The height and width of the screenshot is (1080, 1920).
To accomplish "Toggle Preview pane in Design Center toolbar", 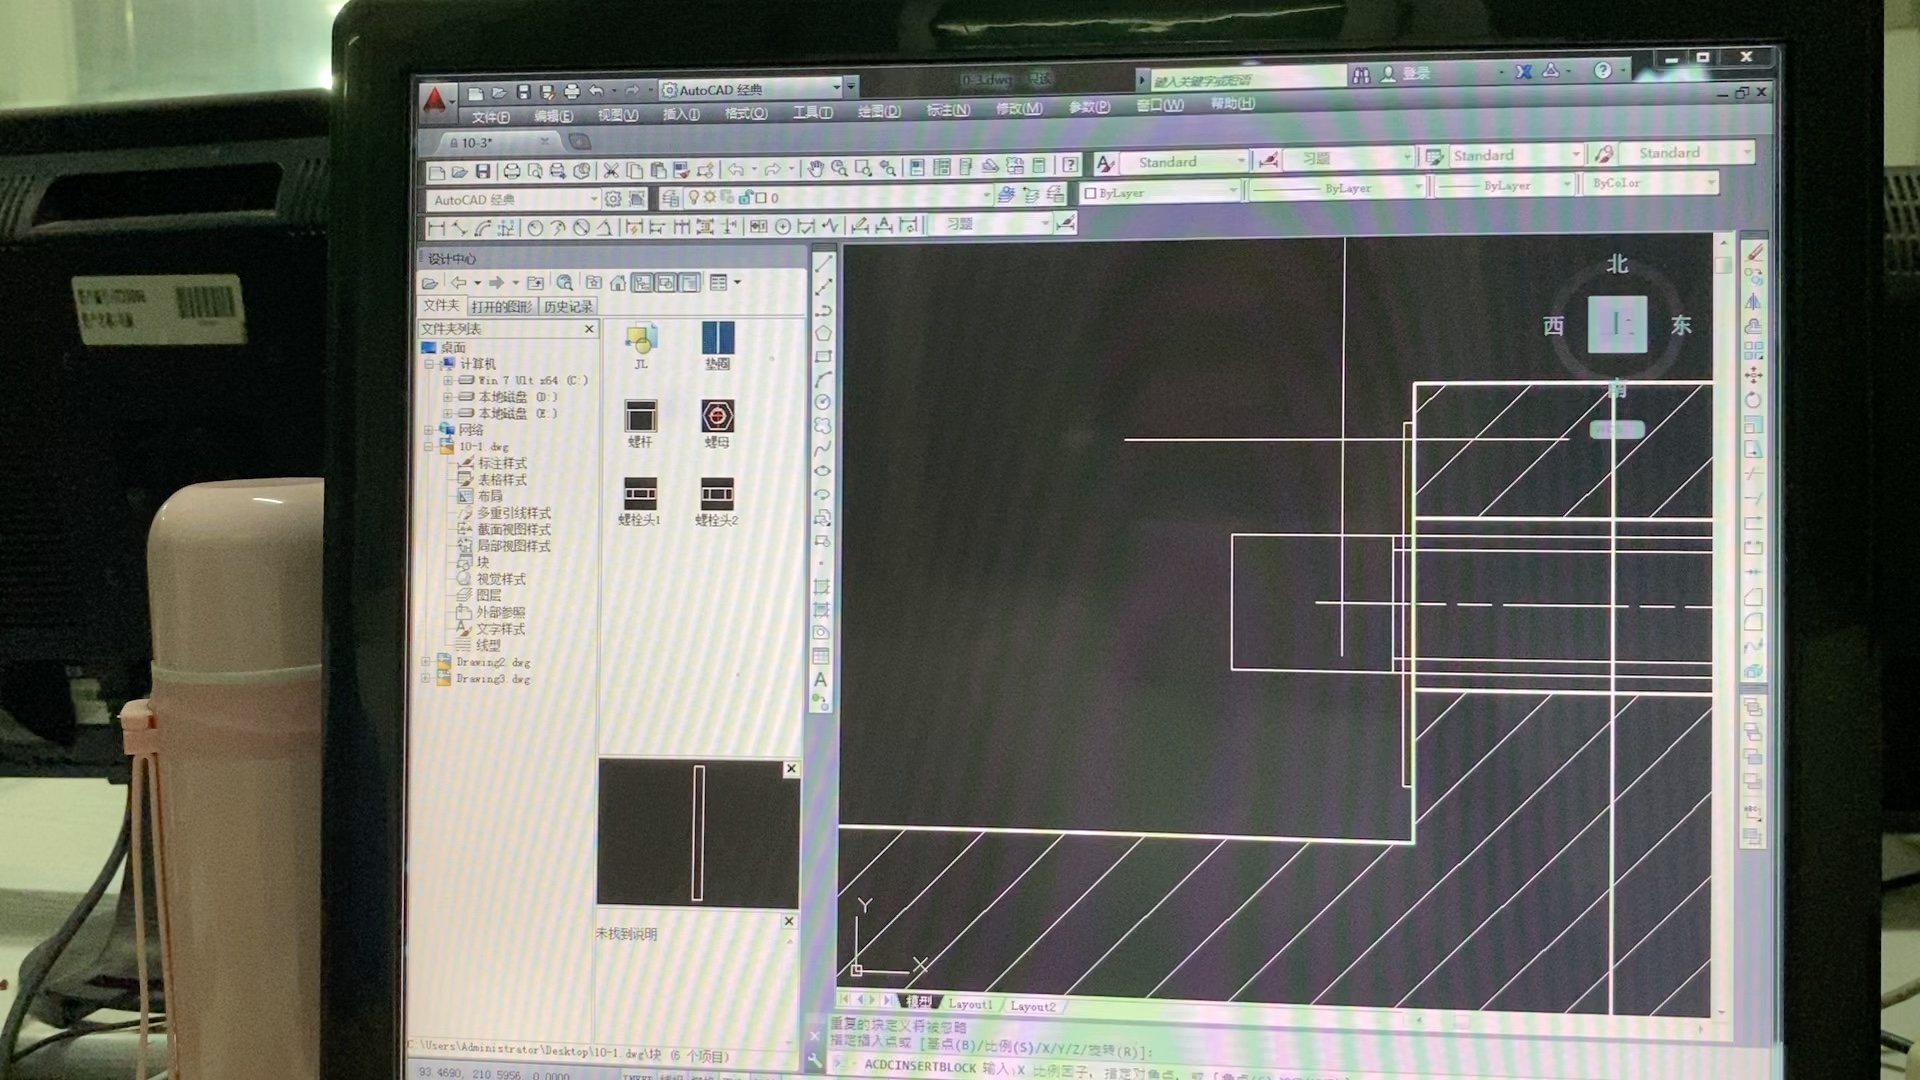I will coord(666,283).
